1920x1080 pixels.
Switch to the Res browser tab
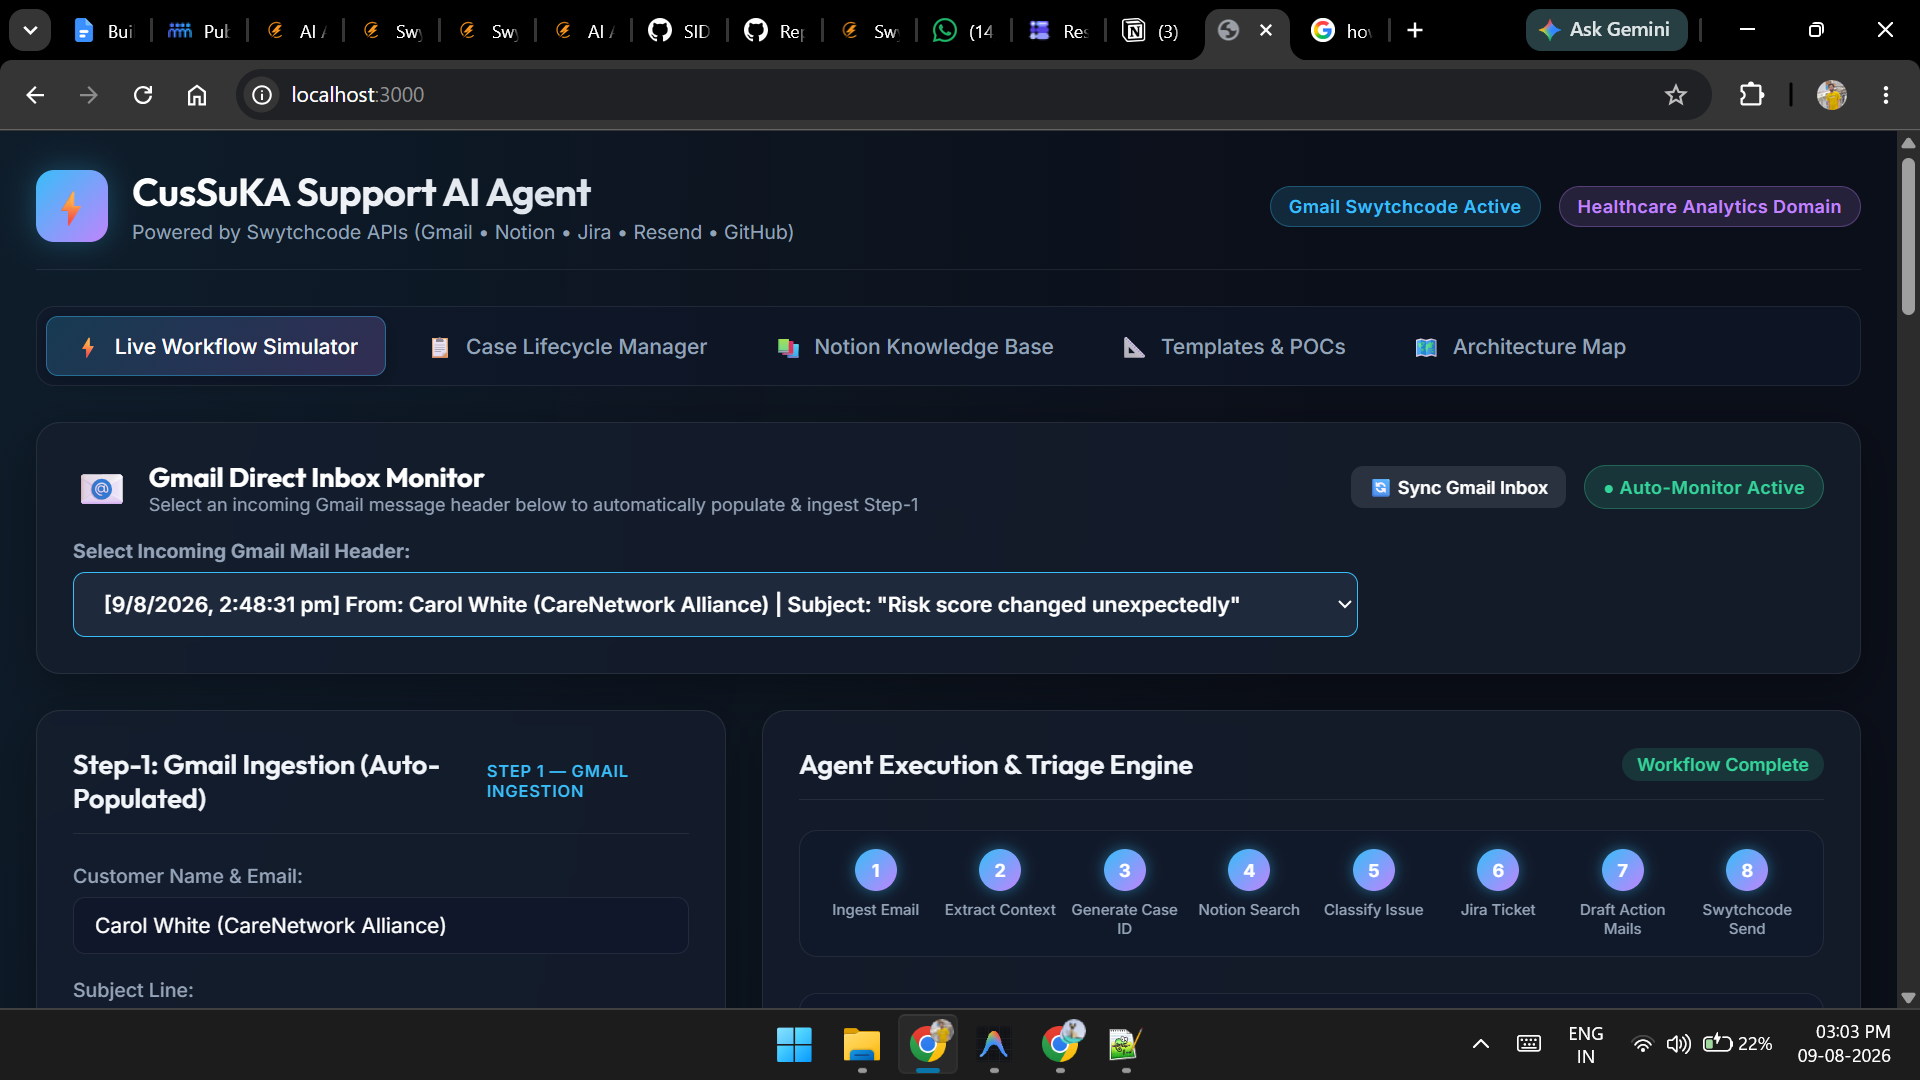point(1059,31)
